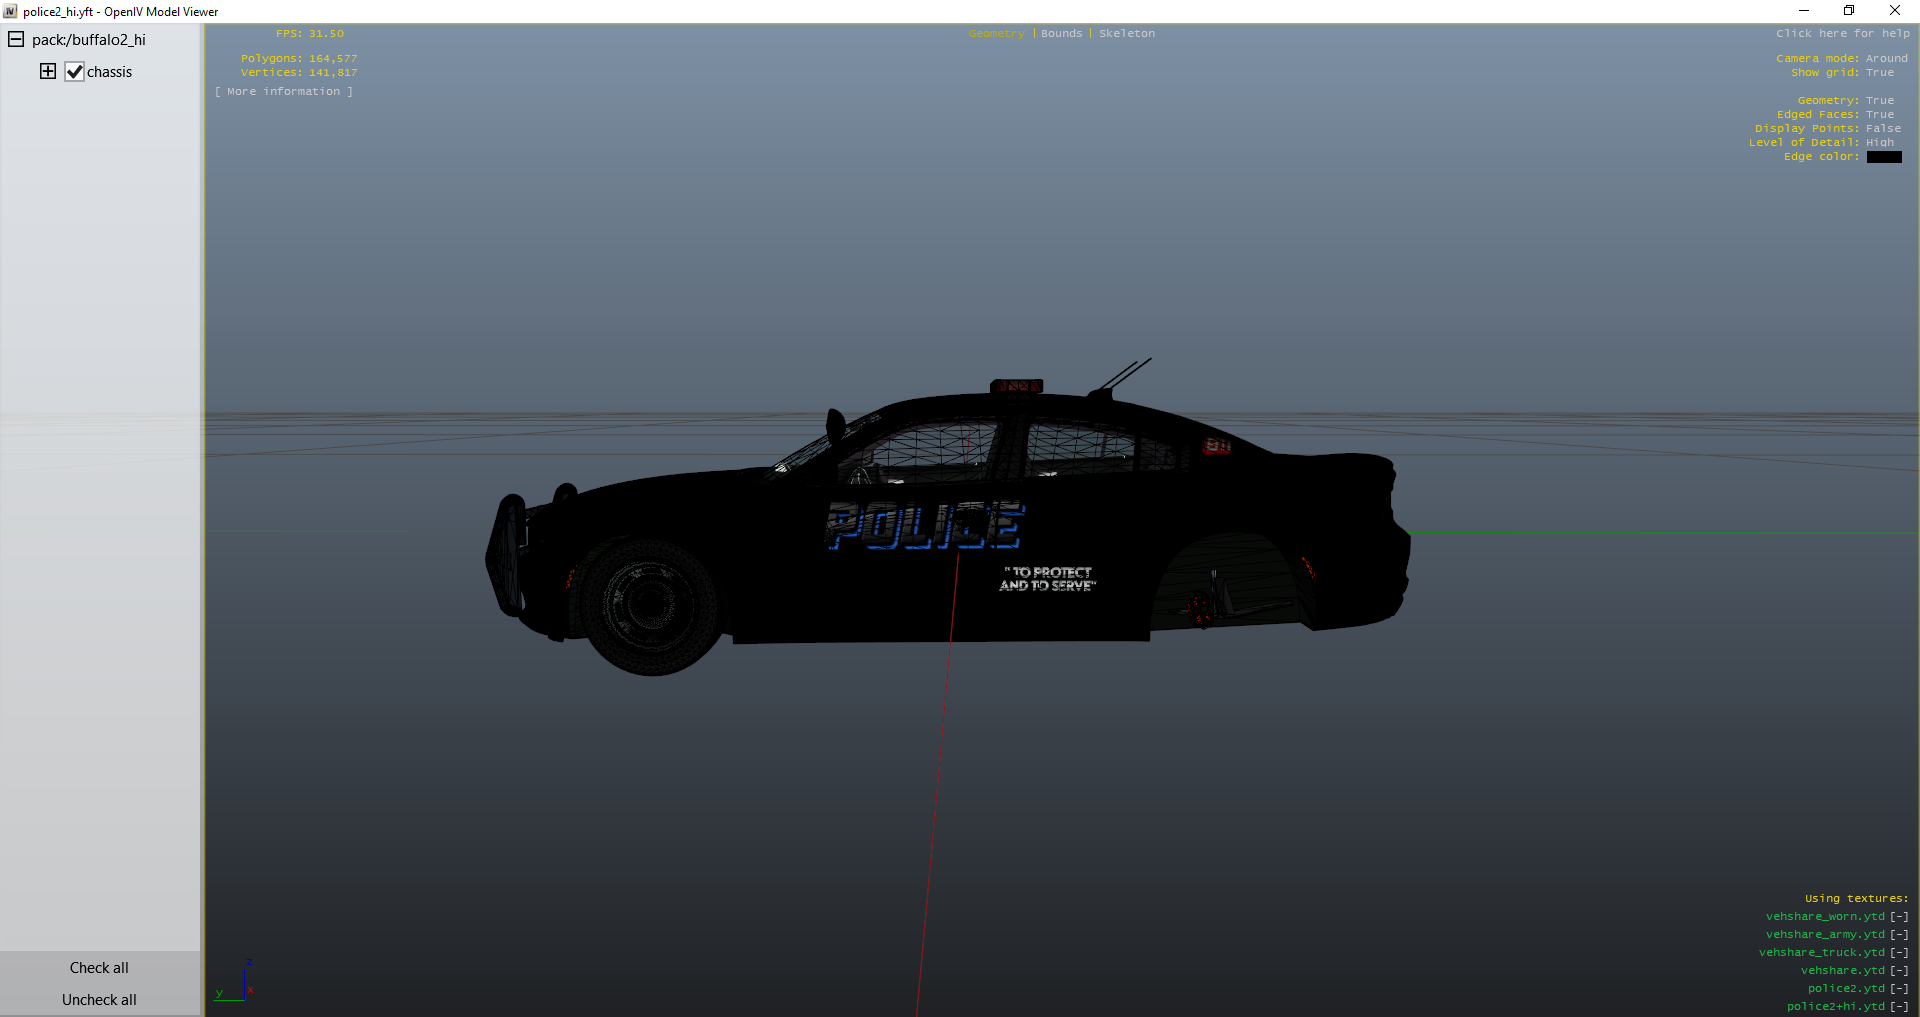Collapse the pack/buffalo2_hi tree node

click(16, 40)
